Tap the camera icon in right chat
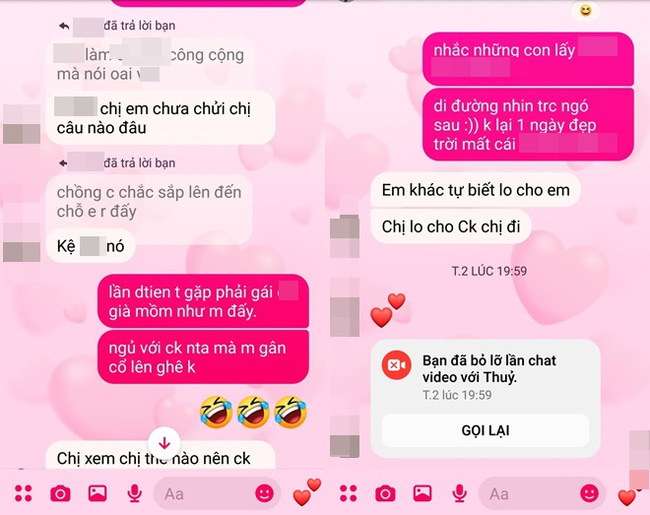 [385, 493]
